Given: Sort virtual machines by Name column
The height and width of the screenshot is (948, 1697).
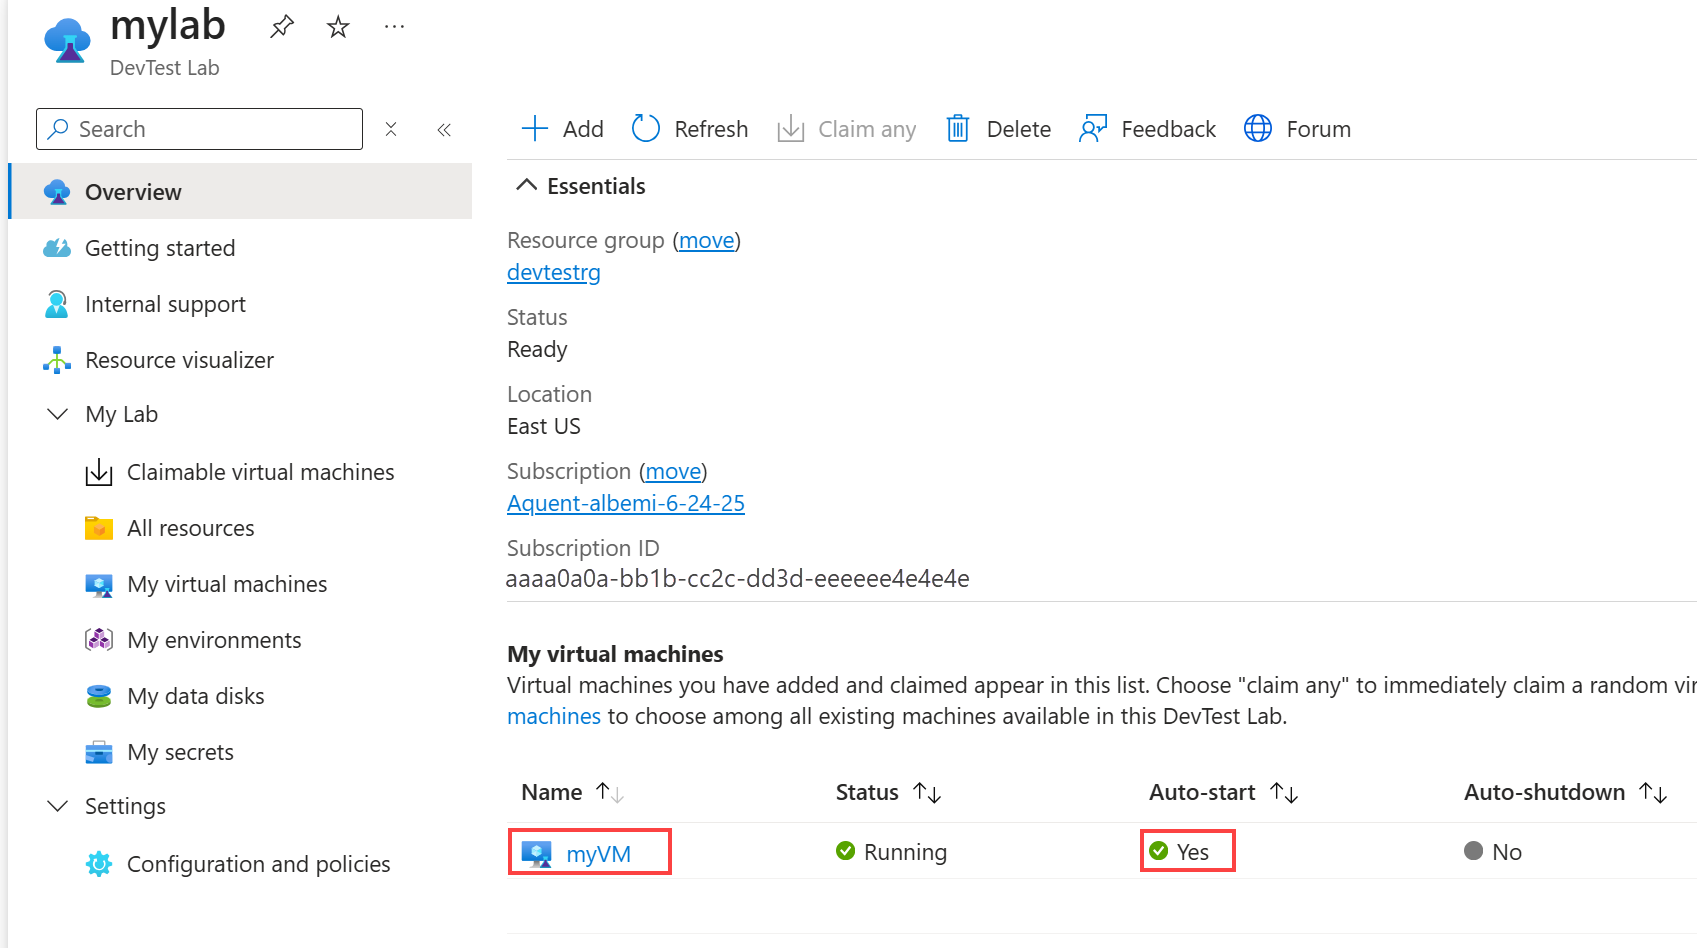Looking at the screenshot, I should [x=609, y=793].
